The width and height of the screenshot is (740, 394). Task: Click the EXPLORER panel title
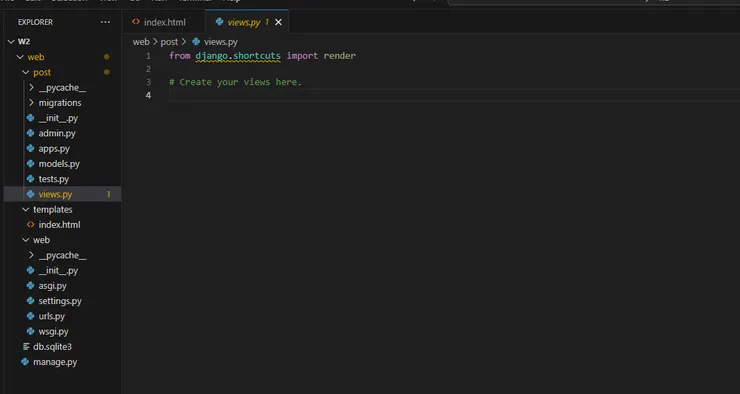click(35, 22)
